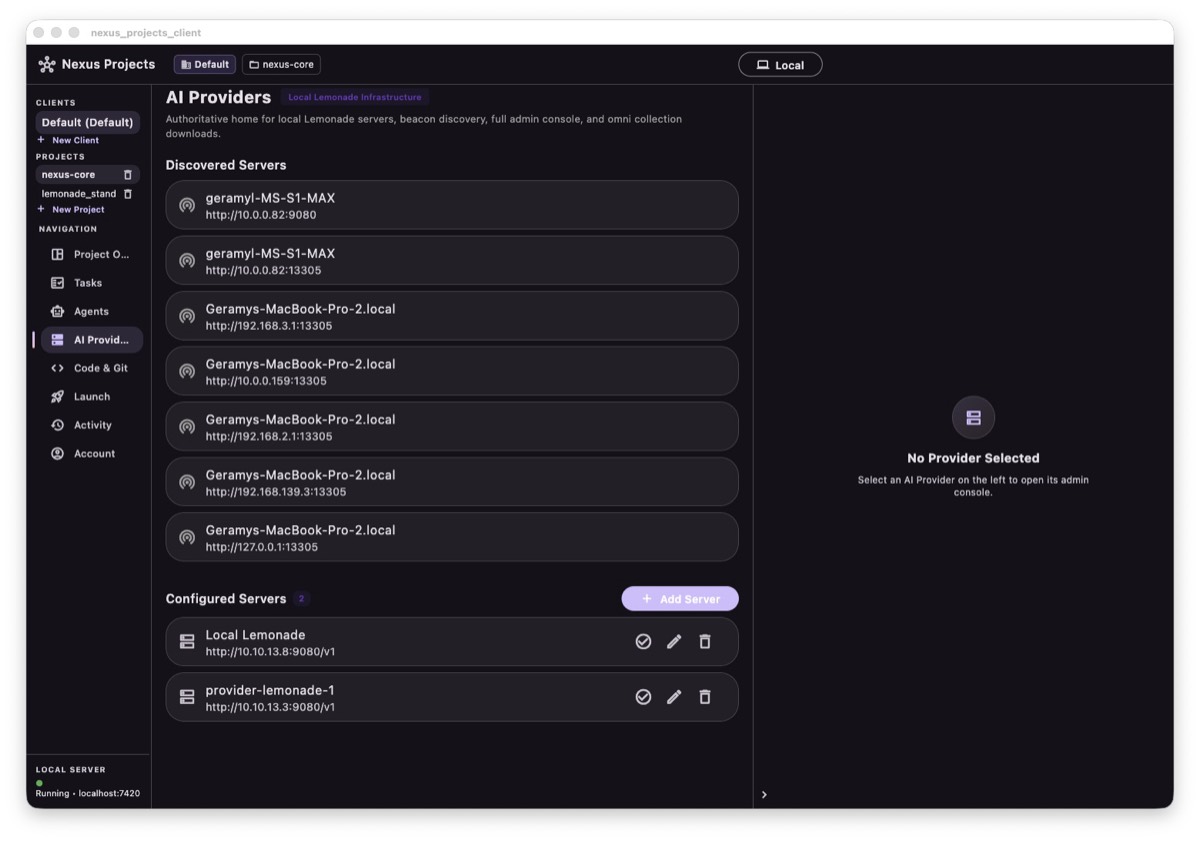Select discovered server at http://10.0.0.159:13305
1200x841 pixels.
coord(452,371)
